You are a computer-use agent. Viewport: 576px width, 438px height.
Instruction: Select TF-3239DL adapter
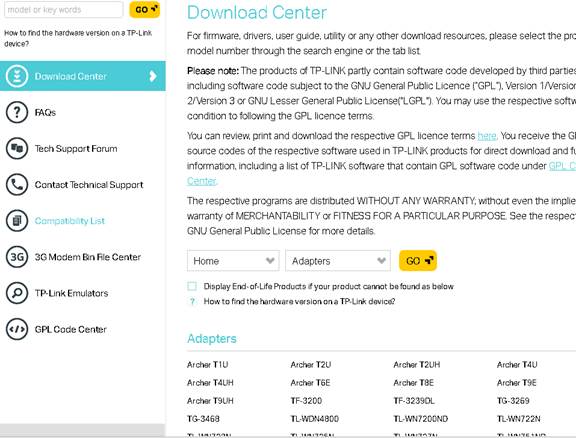414,401
